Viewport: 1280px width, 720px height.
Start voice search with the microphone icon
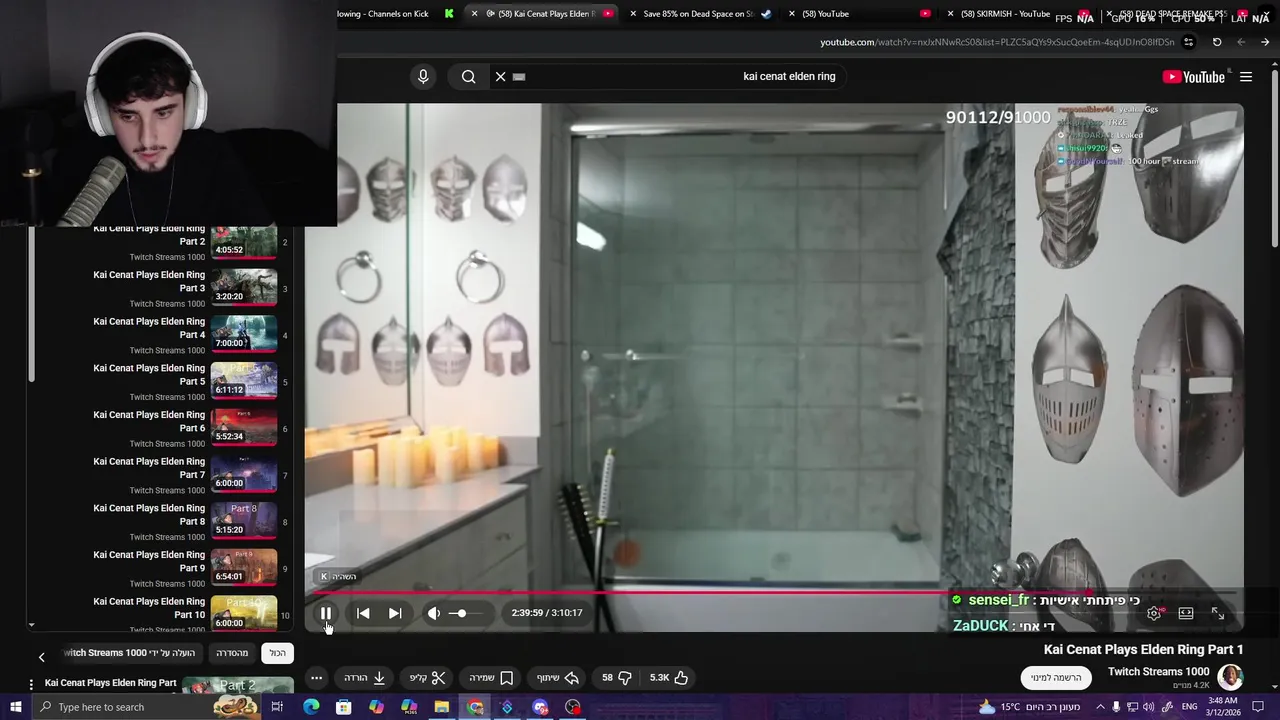click(x=423, y=76)
